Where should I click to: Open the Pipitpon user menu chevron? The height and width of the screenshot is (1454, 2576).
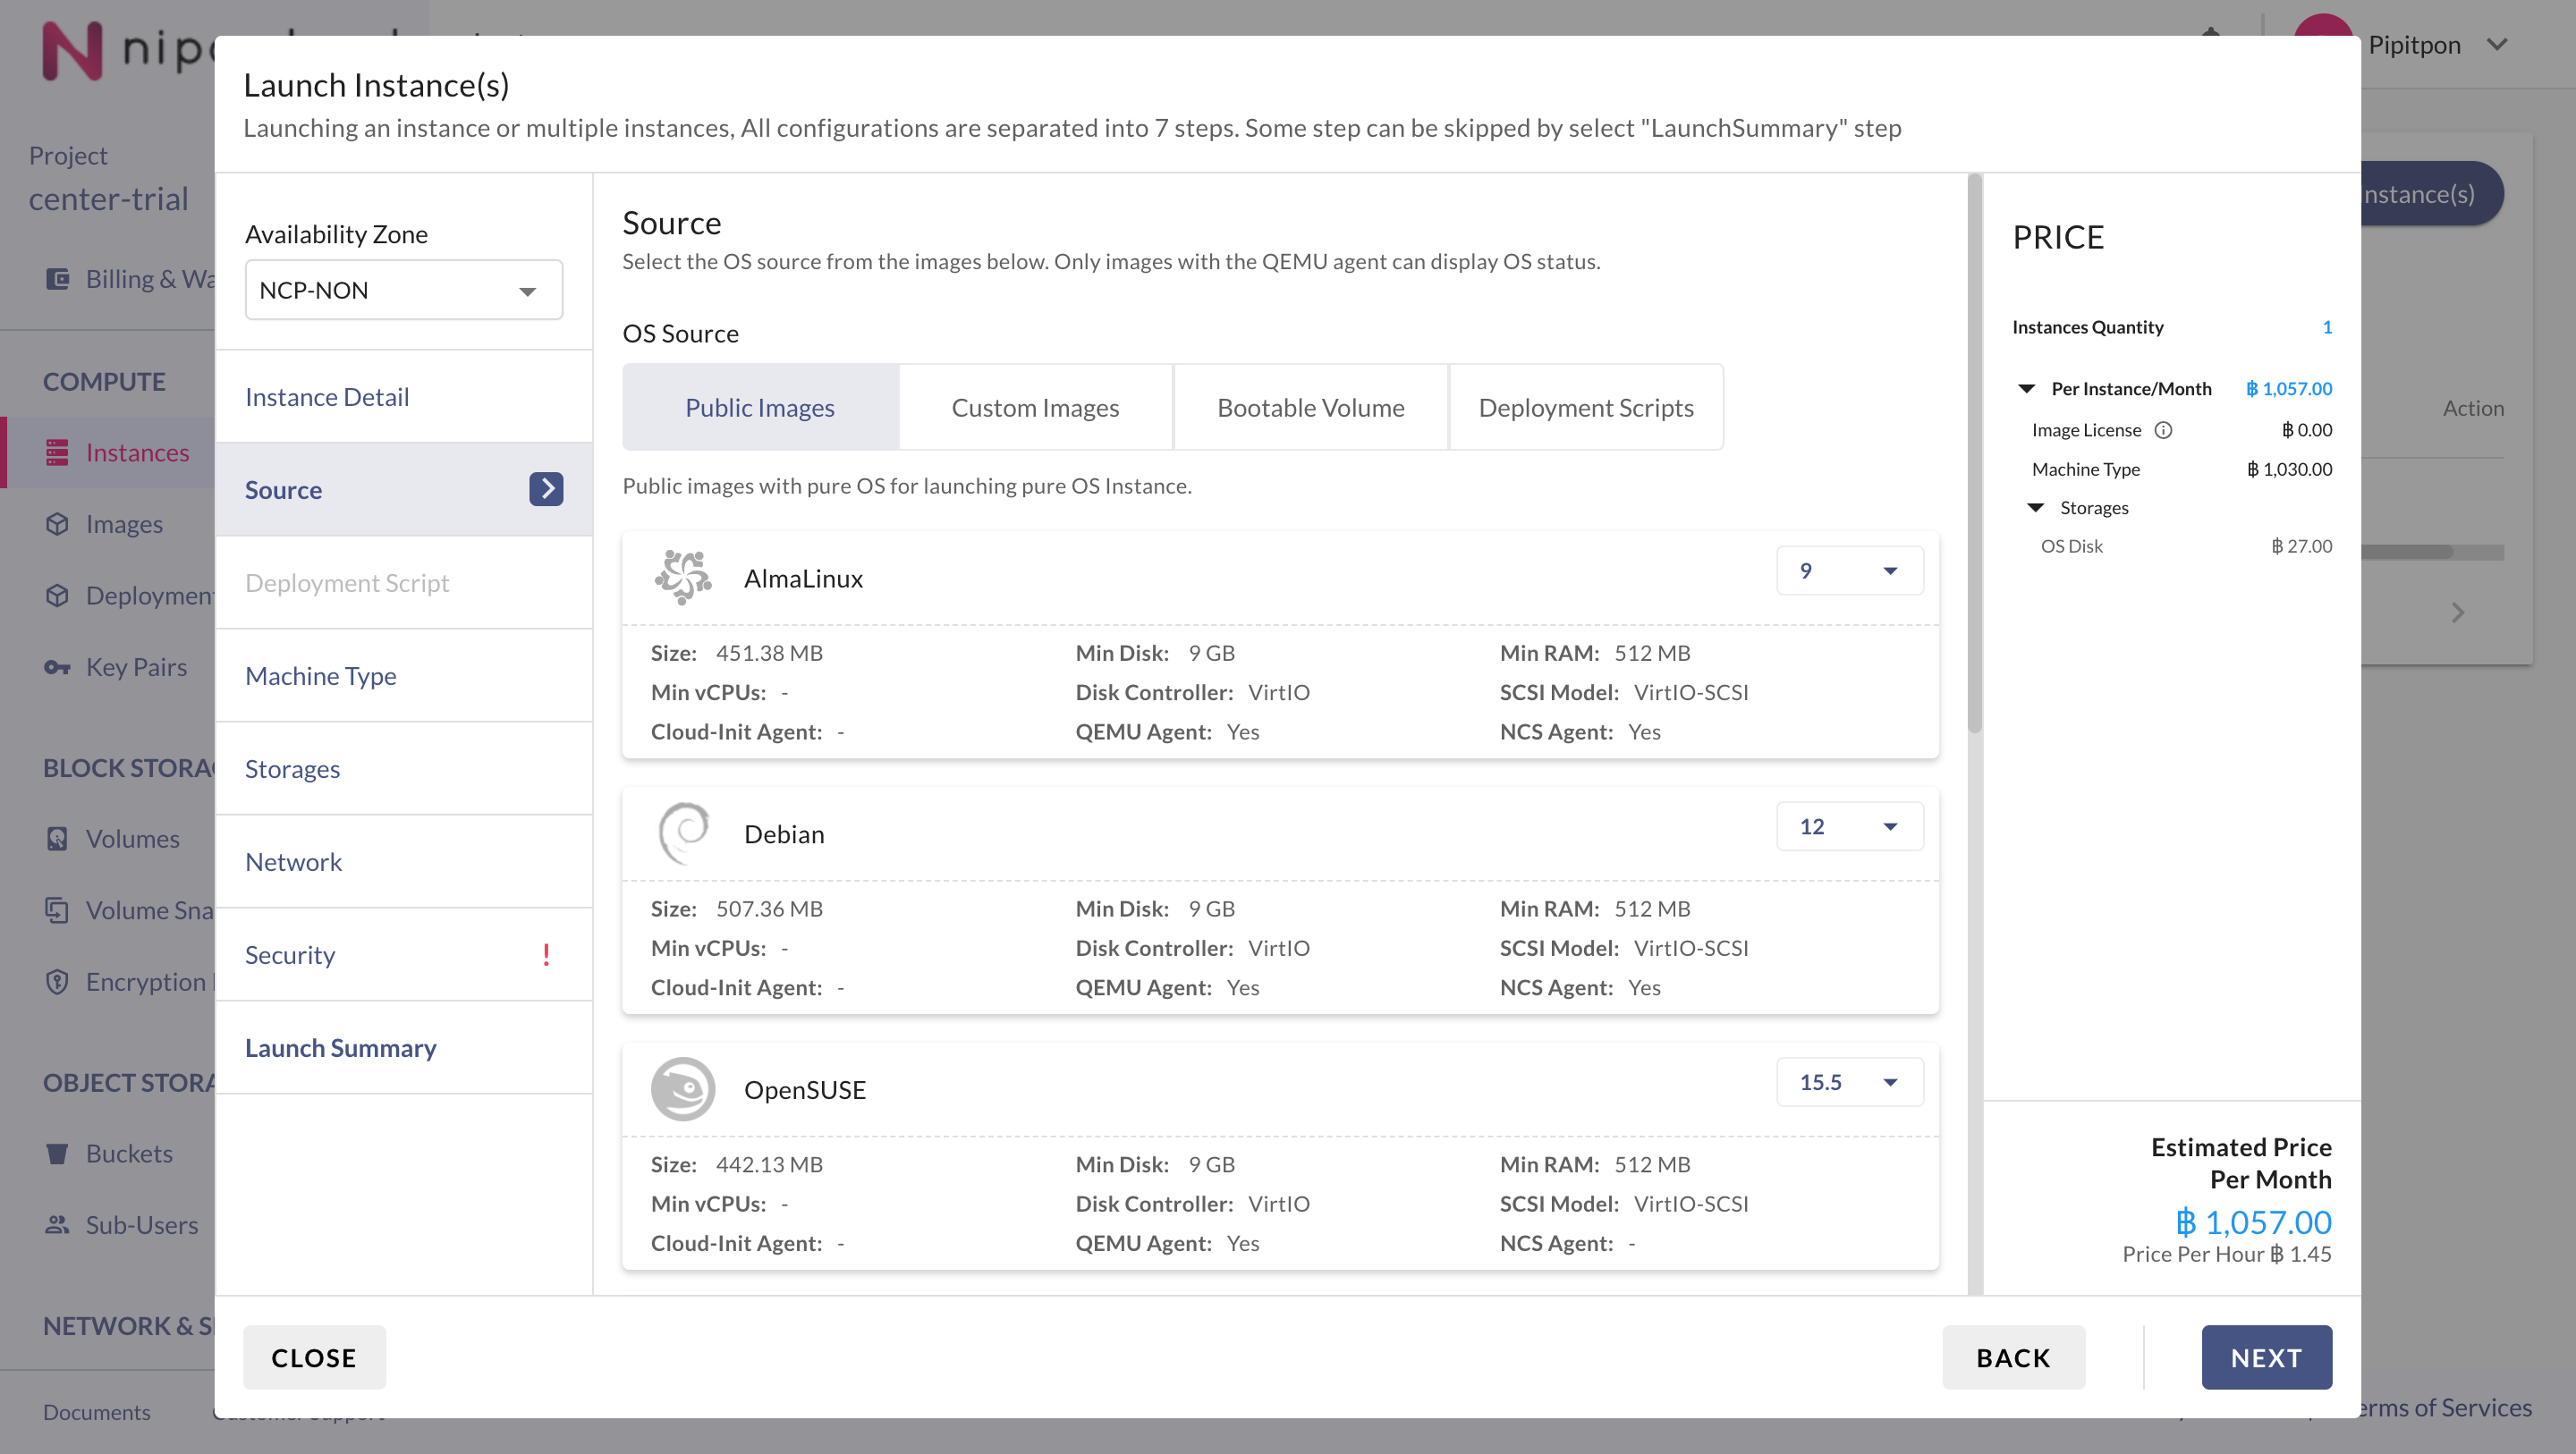(x=2497, y=44)
